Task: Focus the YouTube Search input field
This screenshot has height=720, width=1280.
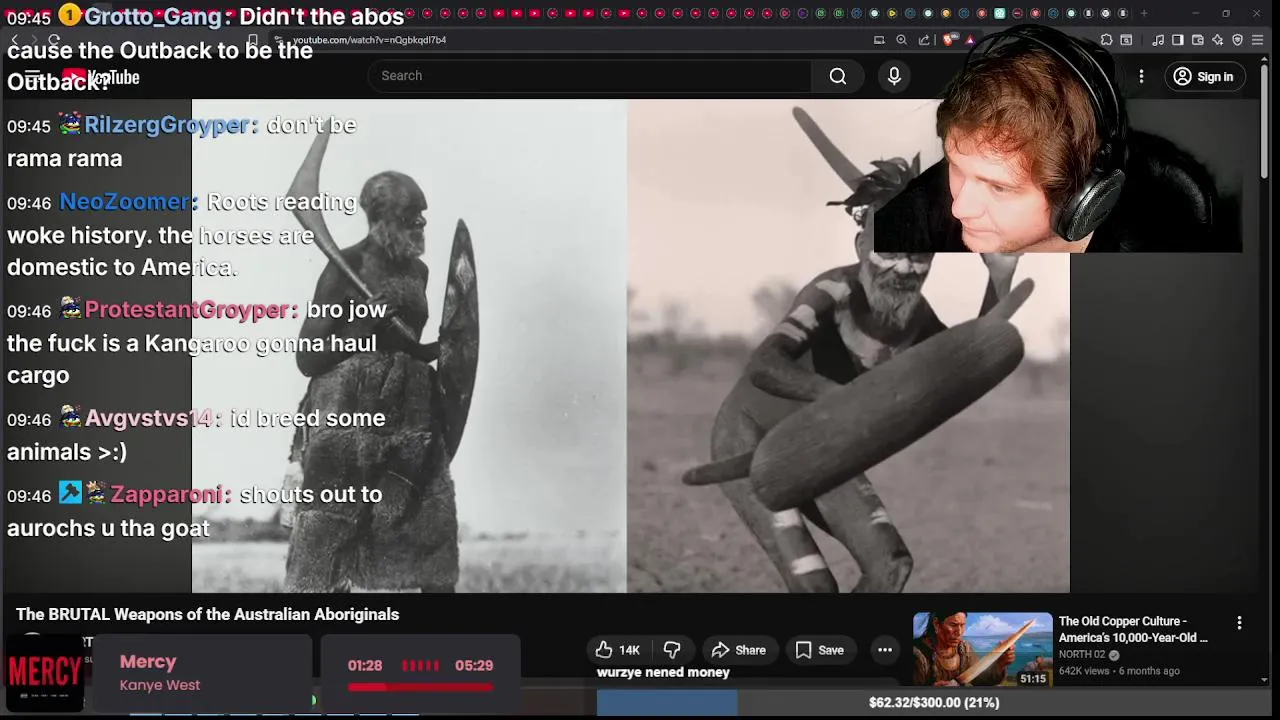Action: [x=590, y=76]
